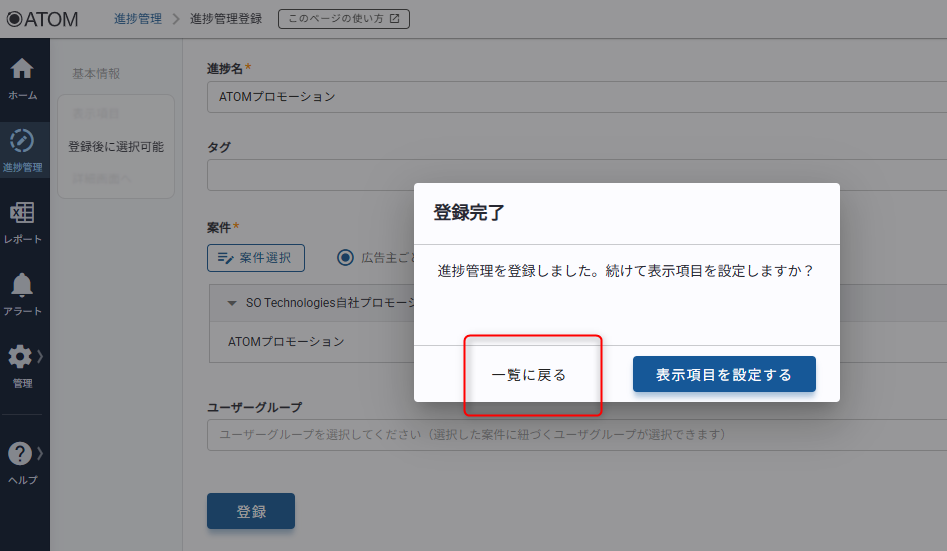Click the アラート bell icon

(22, 286)
